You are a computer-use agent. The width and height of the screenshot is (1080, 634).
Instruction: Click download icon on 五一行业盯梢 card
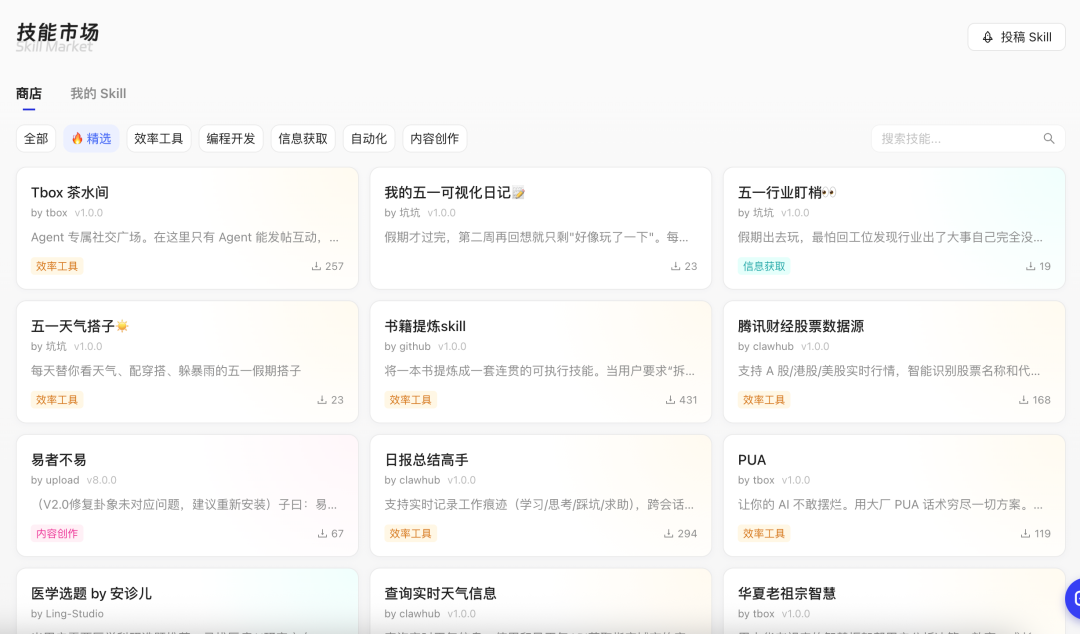pyautogui.click(x=1030, y=266)
